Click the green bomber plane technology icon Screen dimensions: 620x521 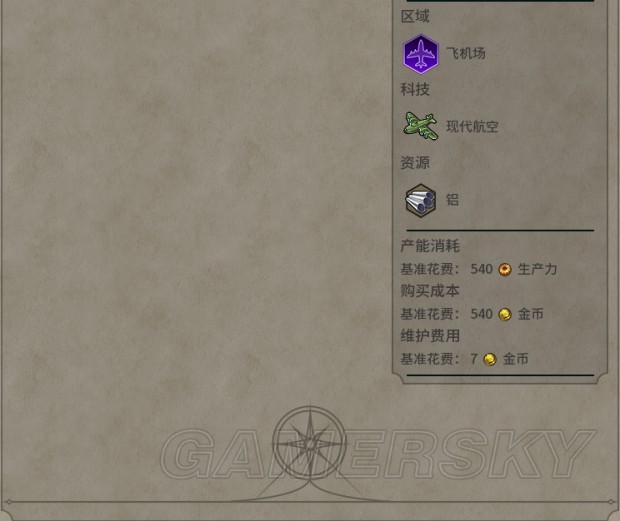tap(420, 126)
